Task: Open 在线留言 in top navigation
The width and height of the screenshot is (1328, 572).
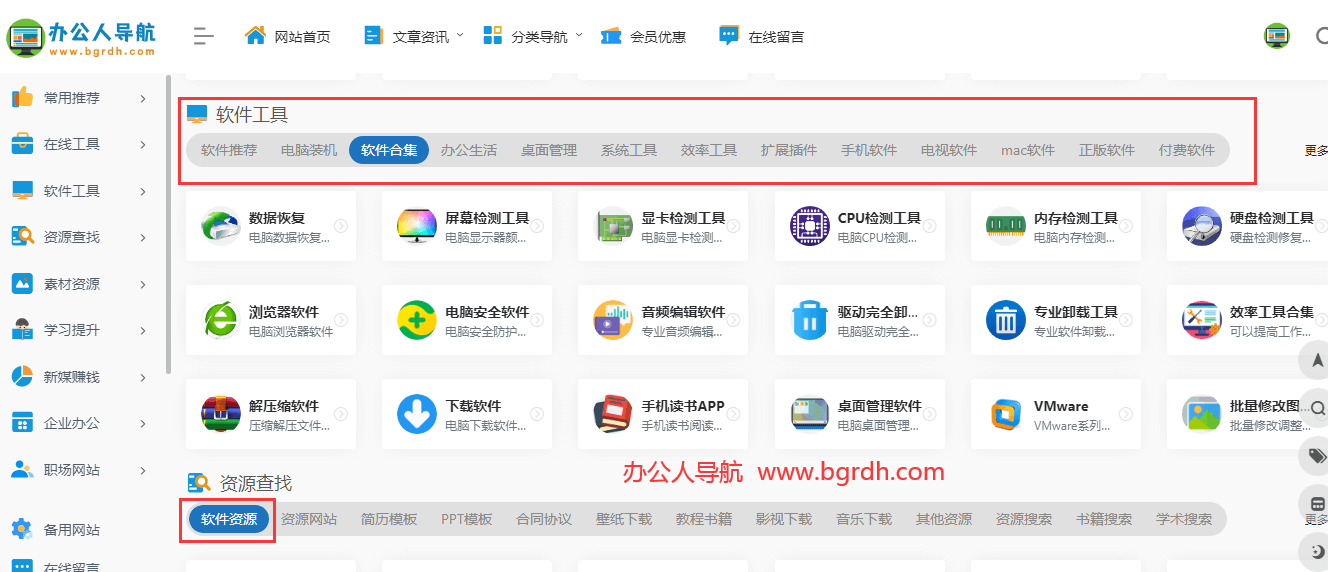Action: (x=761, y=36)
